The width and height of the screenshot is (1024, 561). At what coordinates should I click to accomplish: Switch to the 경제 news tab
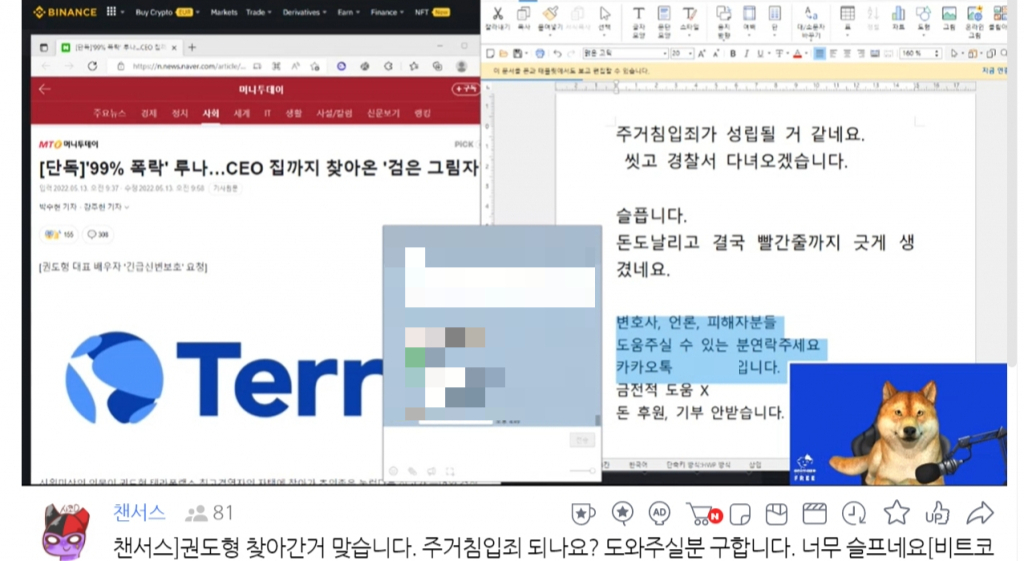[149, 113]
